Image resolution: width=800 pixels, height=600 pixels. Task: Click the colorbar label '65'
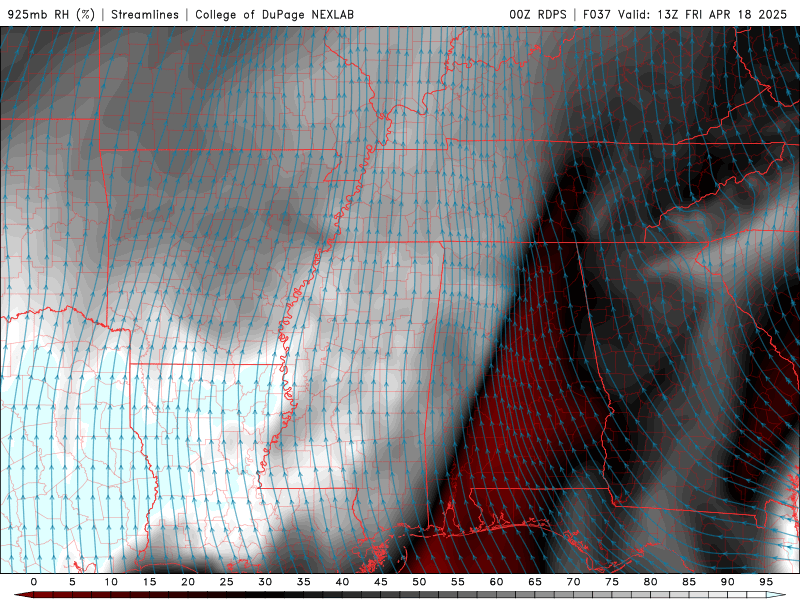point(535,582)
